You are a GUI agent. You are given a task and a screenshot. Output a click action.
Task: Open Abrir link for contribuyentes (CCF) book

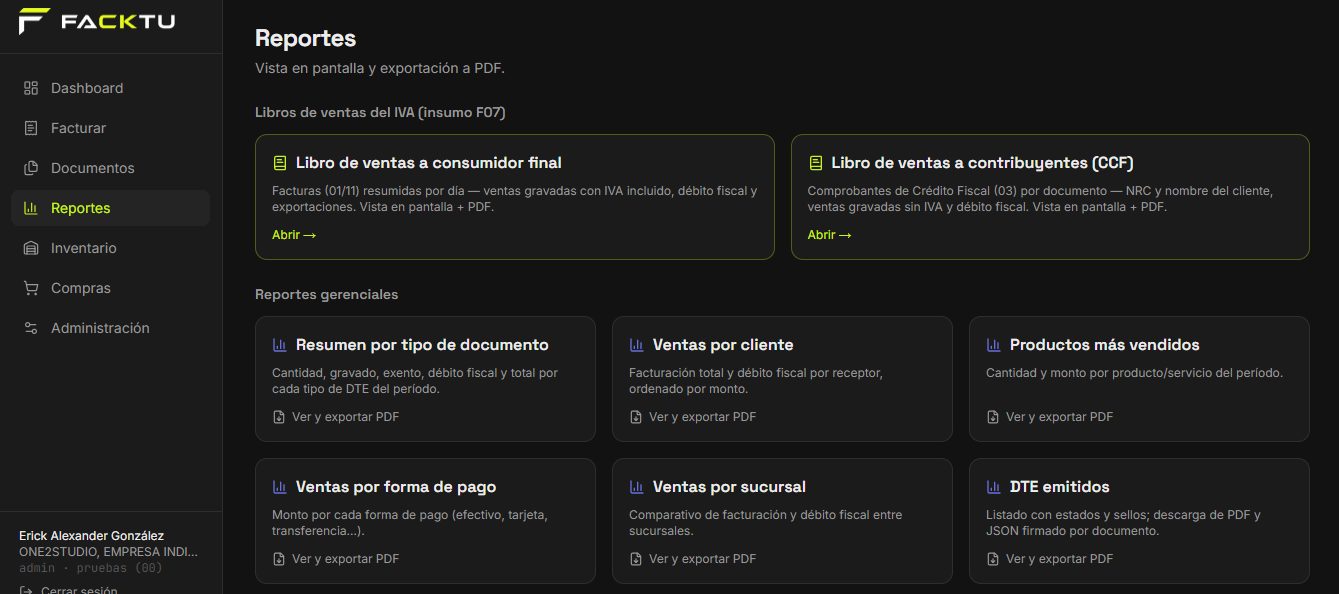(x=830, y=235)
